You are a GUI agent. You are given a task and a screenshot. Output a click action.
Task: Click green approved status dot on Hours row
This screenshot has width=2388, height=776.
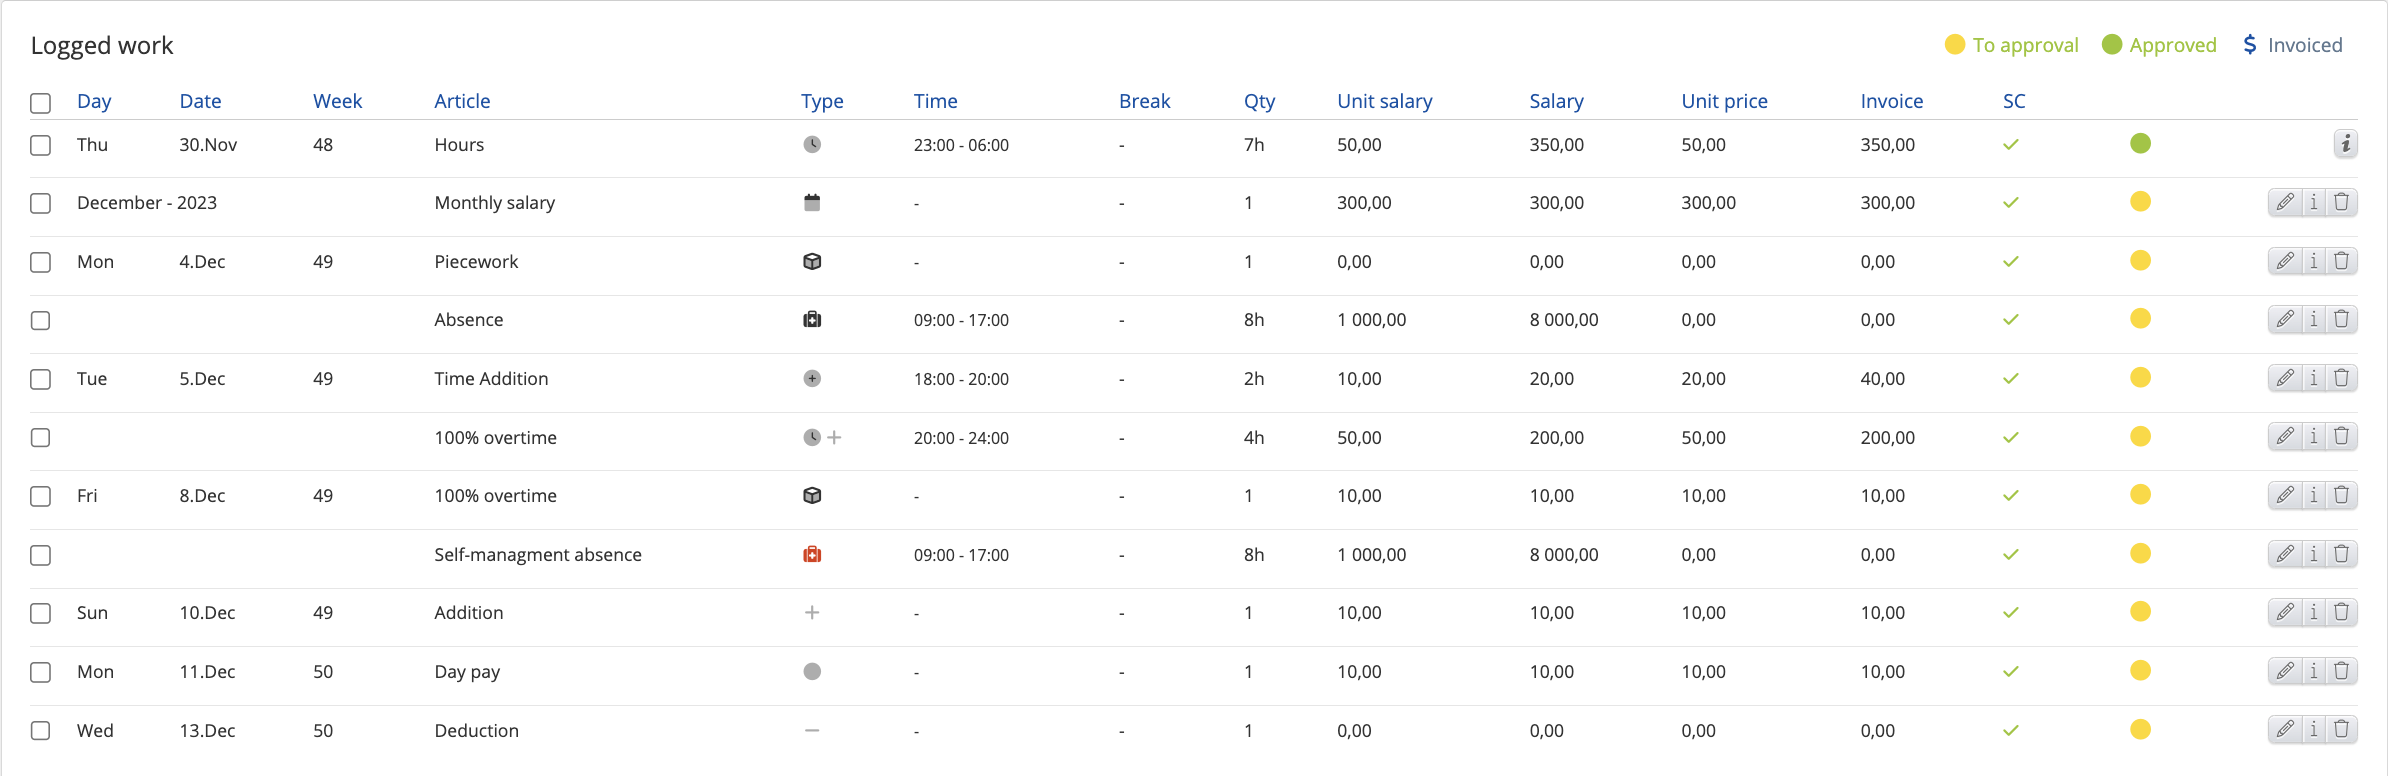point(2140,144)
